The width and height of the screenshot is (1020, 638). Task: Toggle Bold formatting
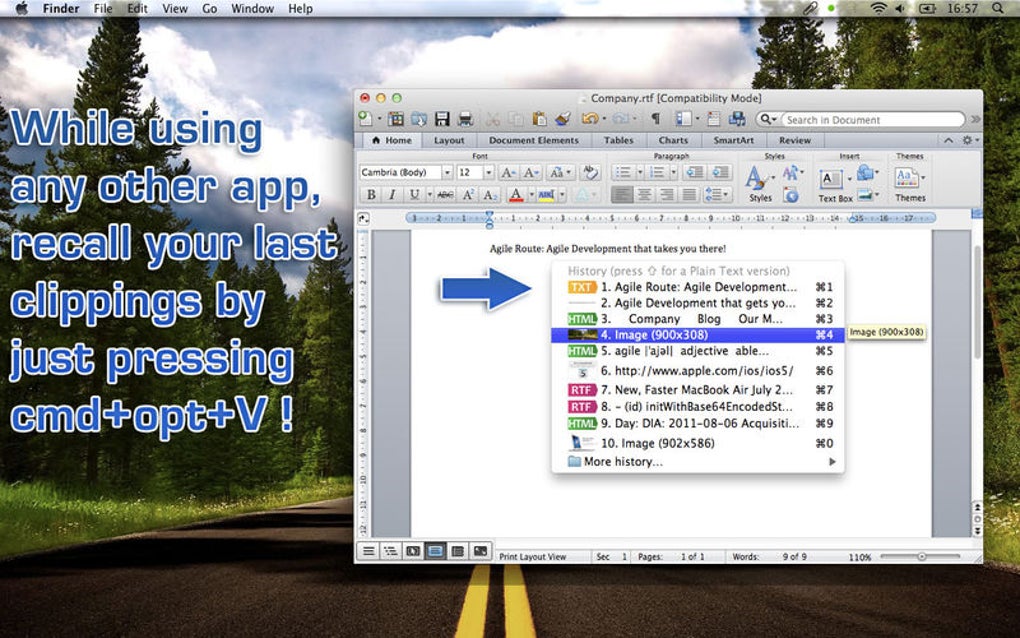point(371,194)
